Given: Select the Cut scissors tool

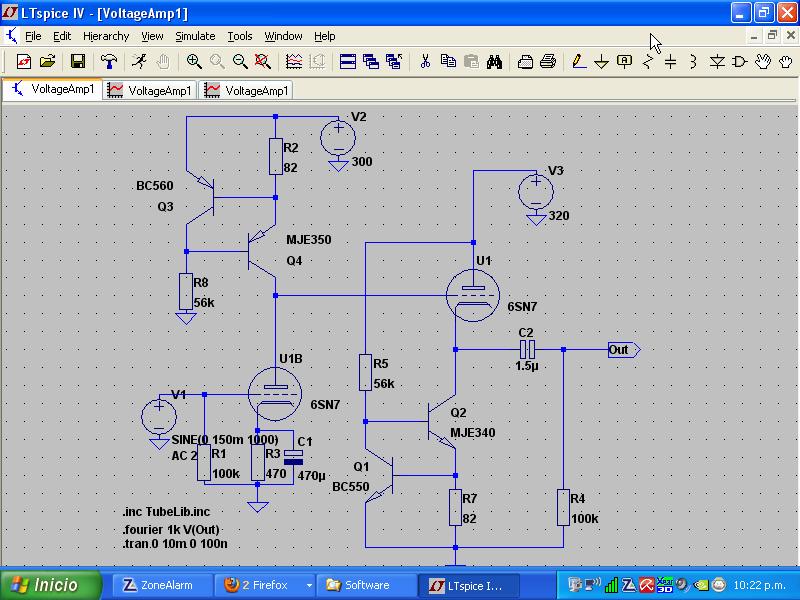Looking at the screenshot, I should [x=425, y=62].
